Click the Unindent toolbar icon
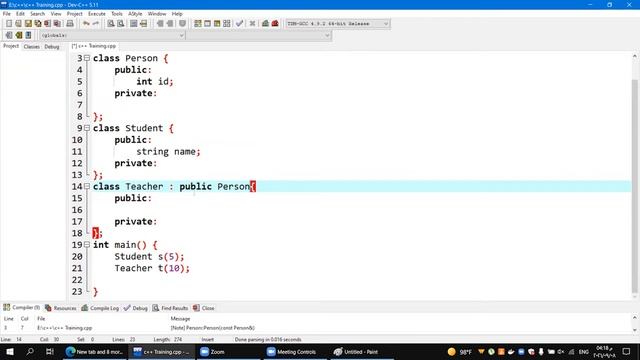 pyautogui.click(x=170, y=24)
